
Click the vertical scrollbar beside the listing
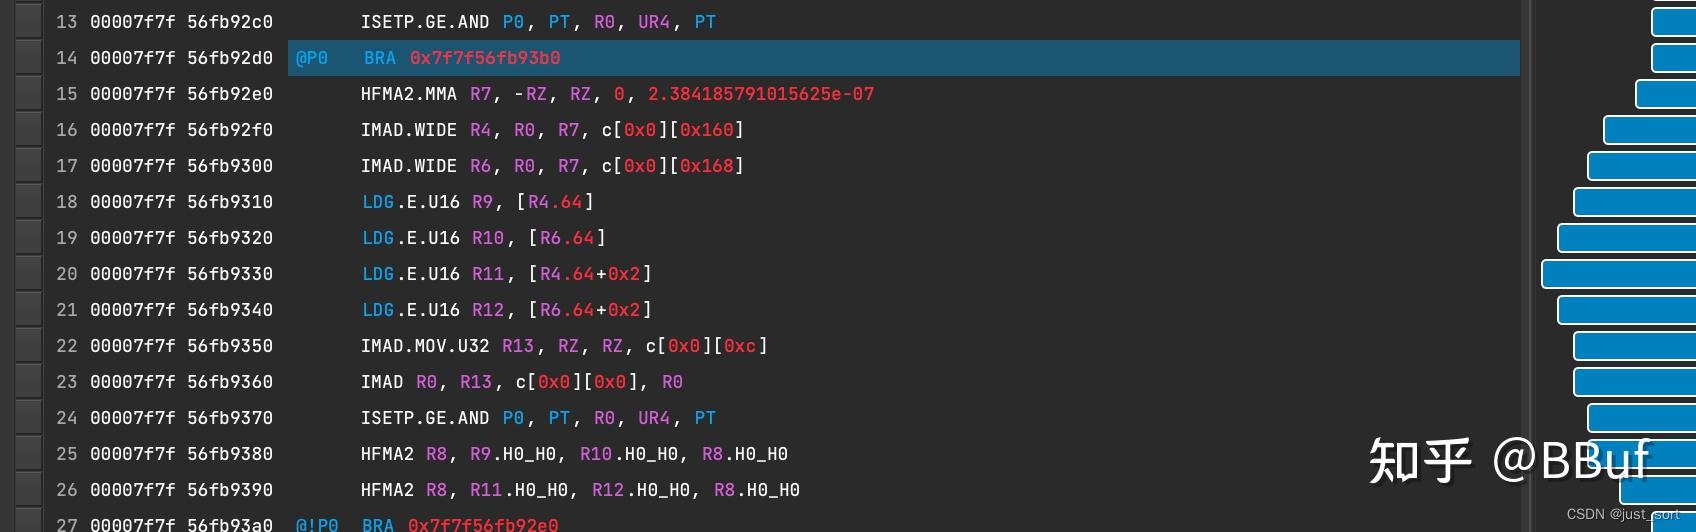[1526, 266]
